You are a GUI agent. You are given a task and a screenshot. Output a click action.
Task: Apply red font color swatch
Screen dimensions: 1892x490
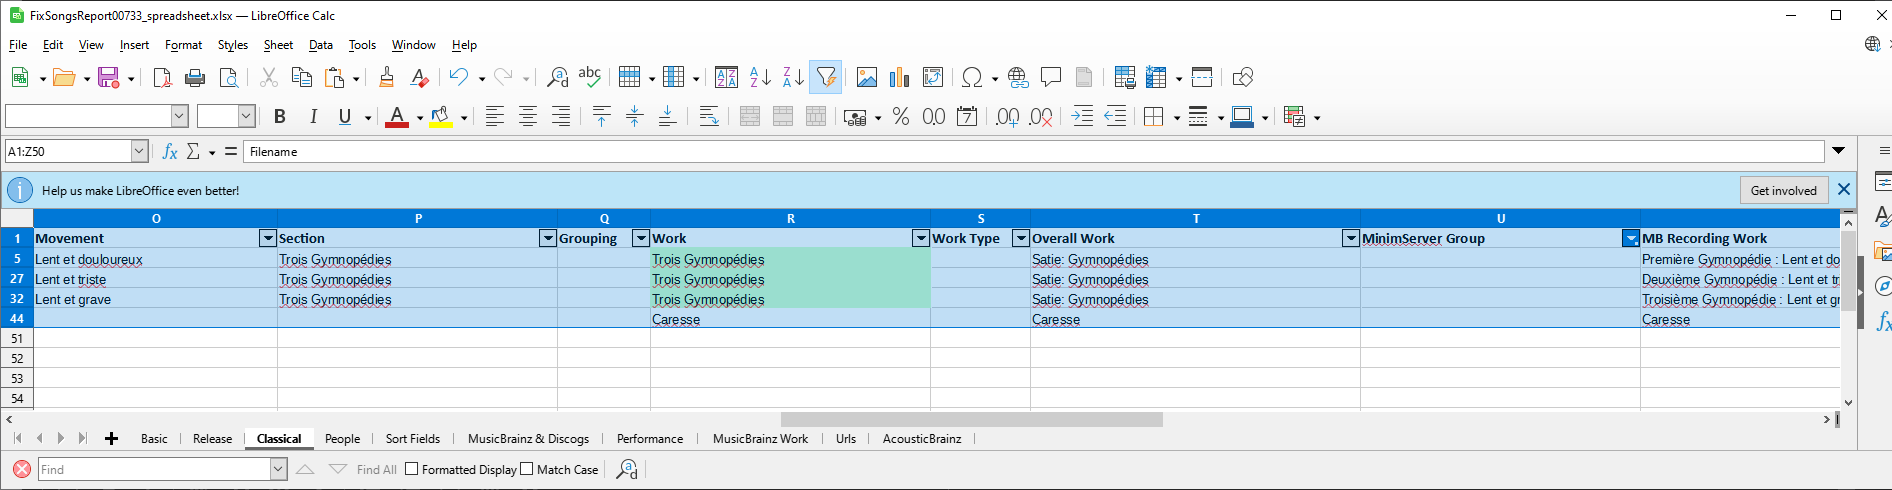397,117
